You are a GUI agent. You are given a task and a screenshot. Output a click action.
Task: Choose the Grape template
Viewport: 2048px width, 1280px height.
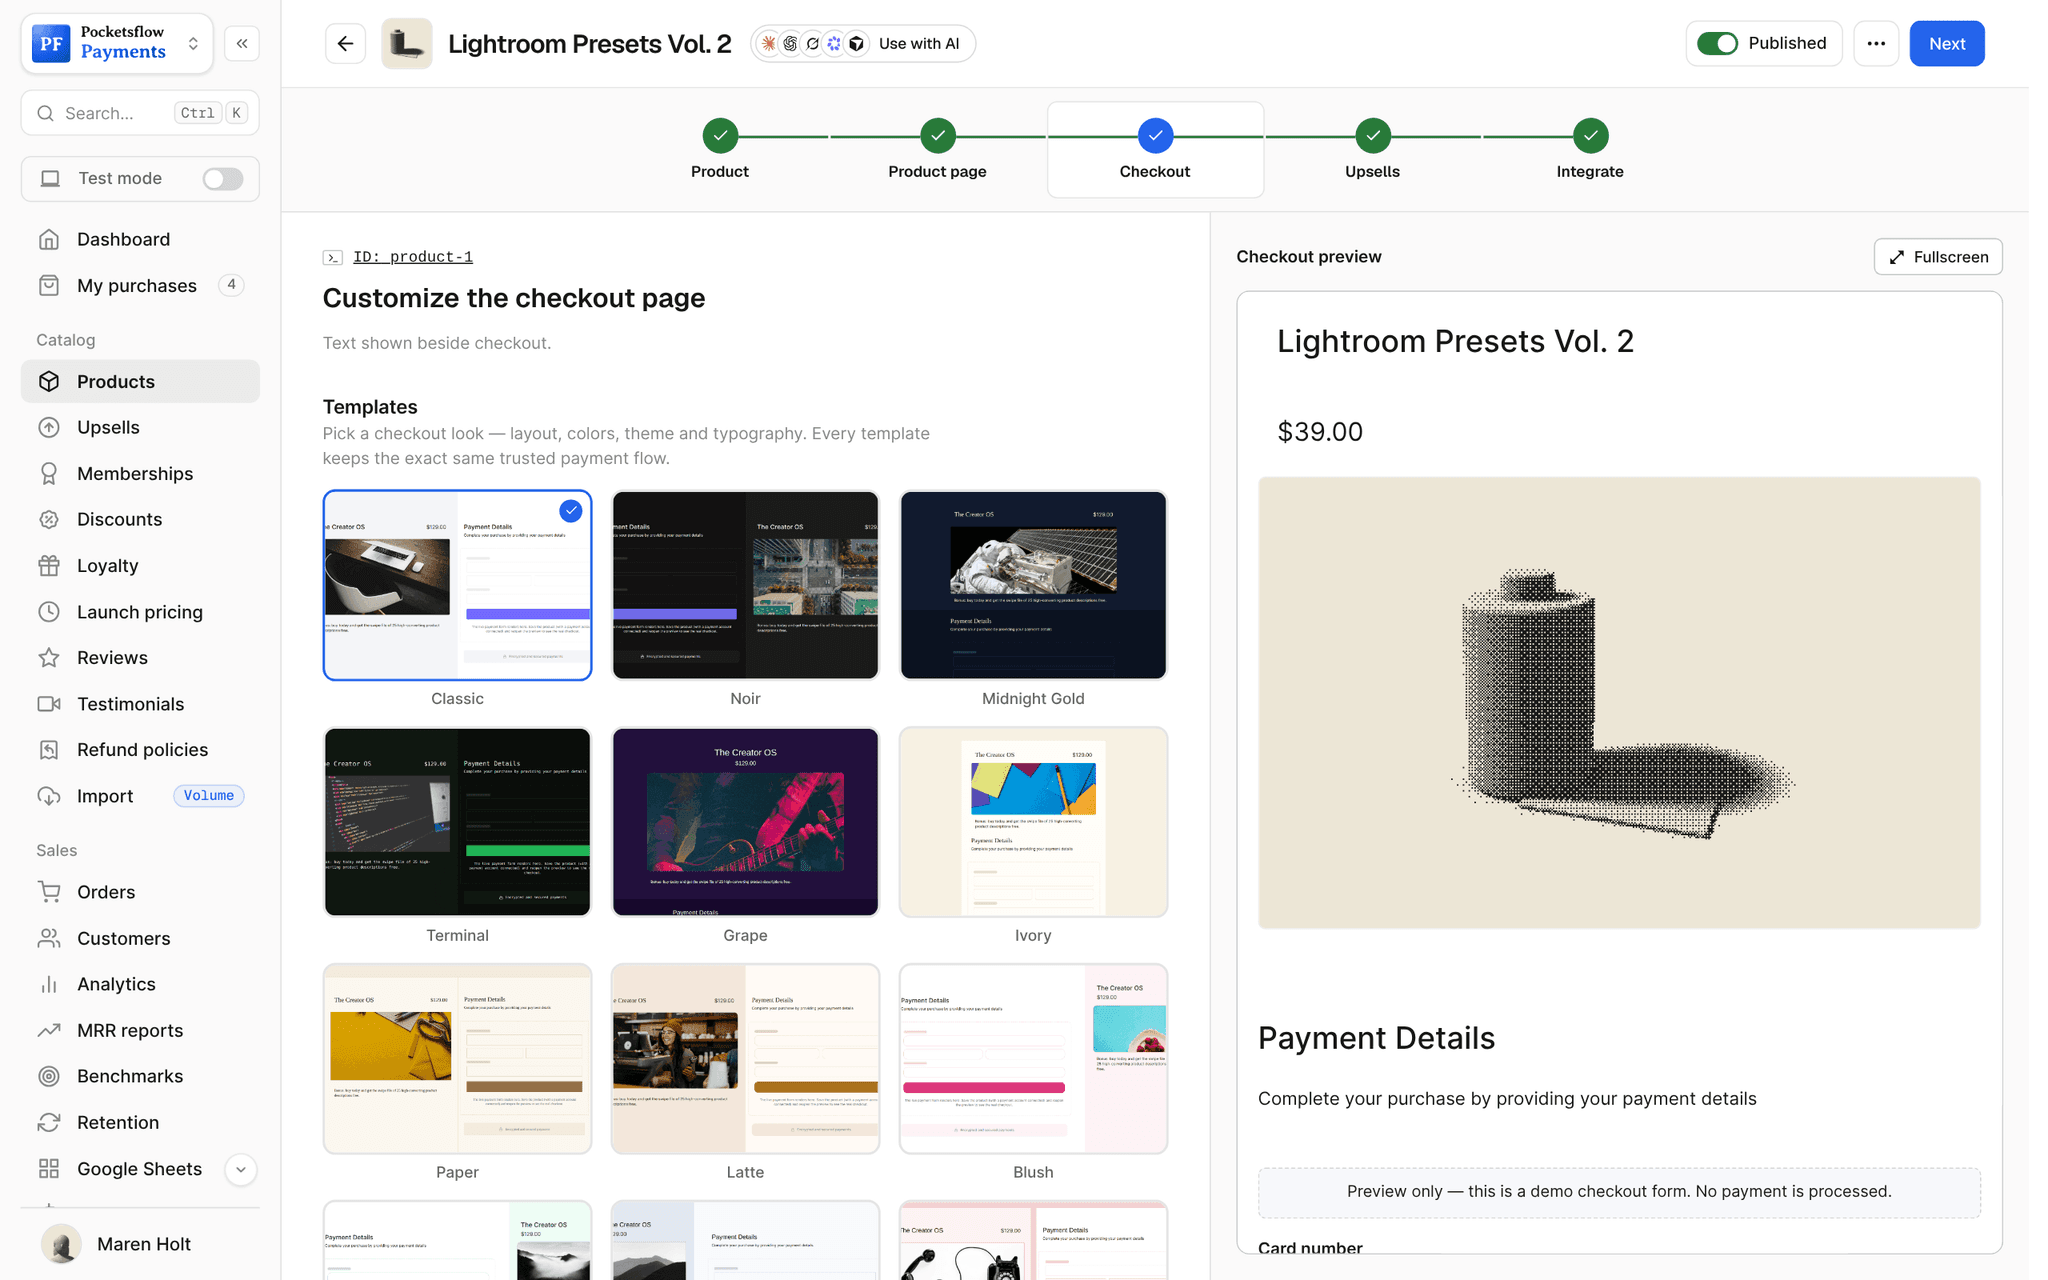(745, 822)
